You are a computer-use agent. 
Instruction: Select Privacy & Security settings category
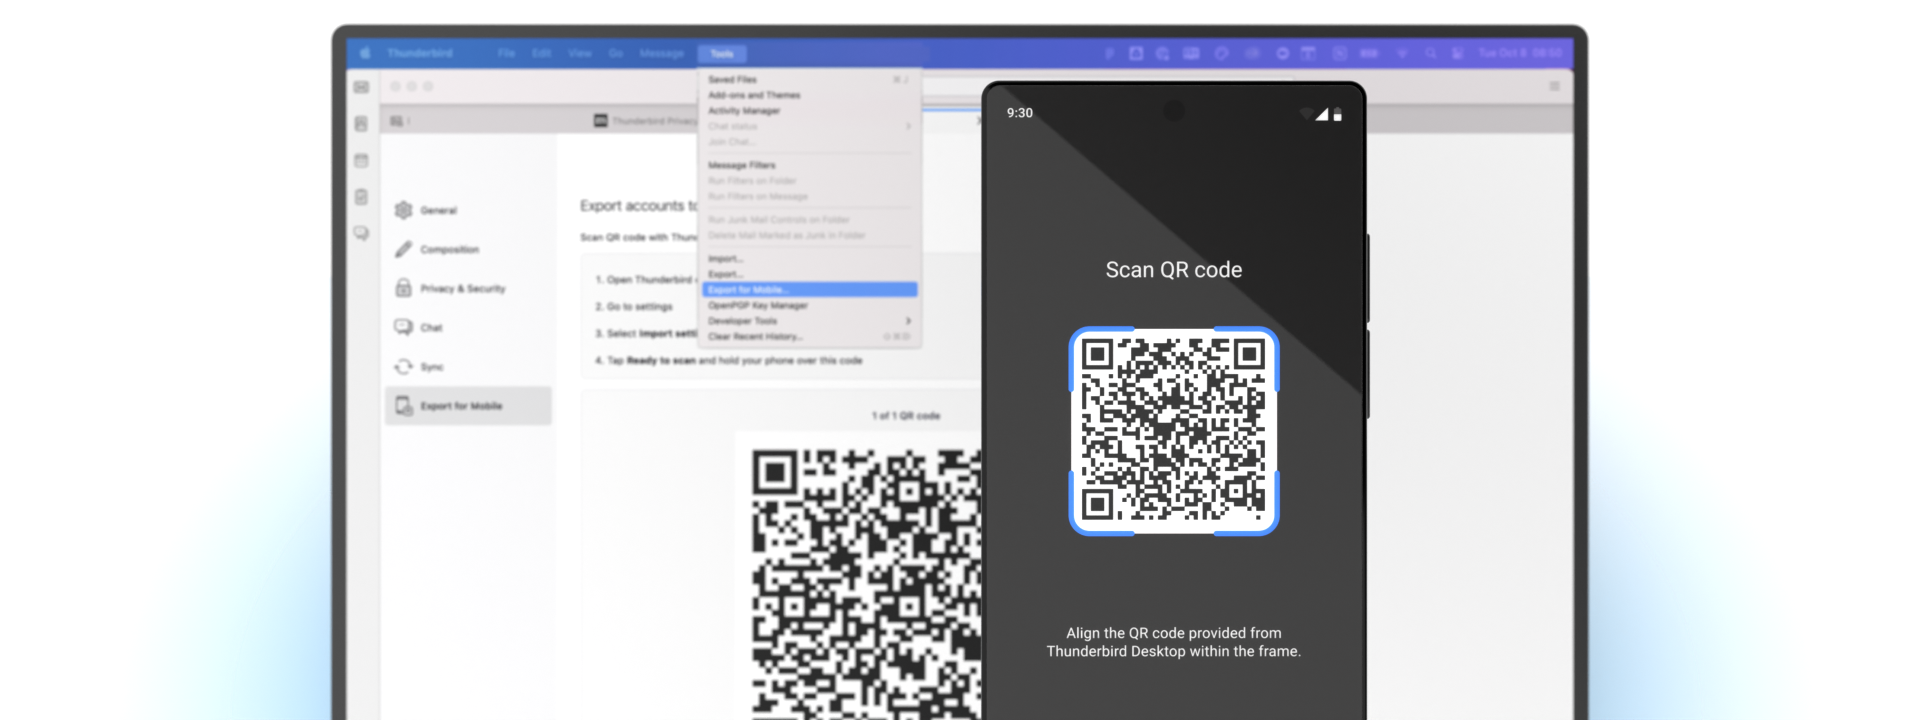pyautogui.click(x=467, y=288)
